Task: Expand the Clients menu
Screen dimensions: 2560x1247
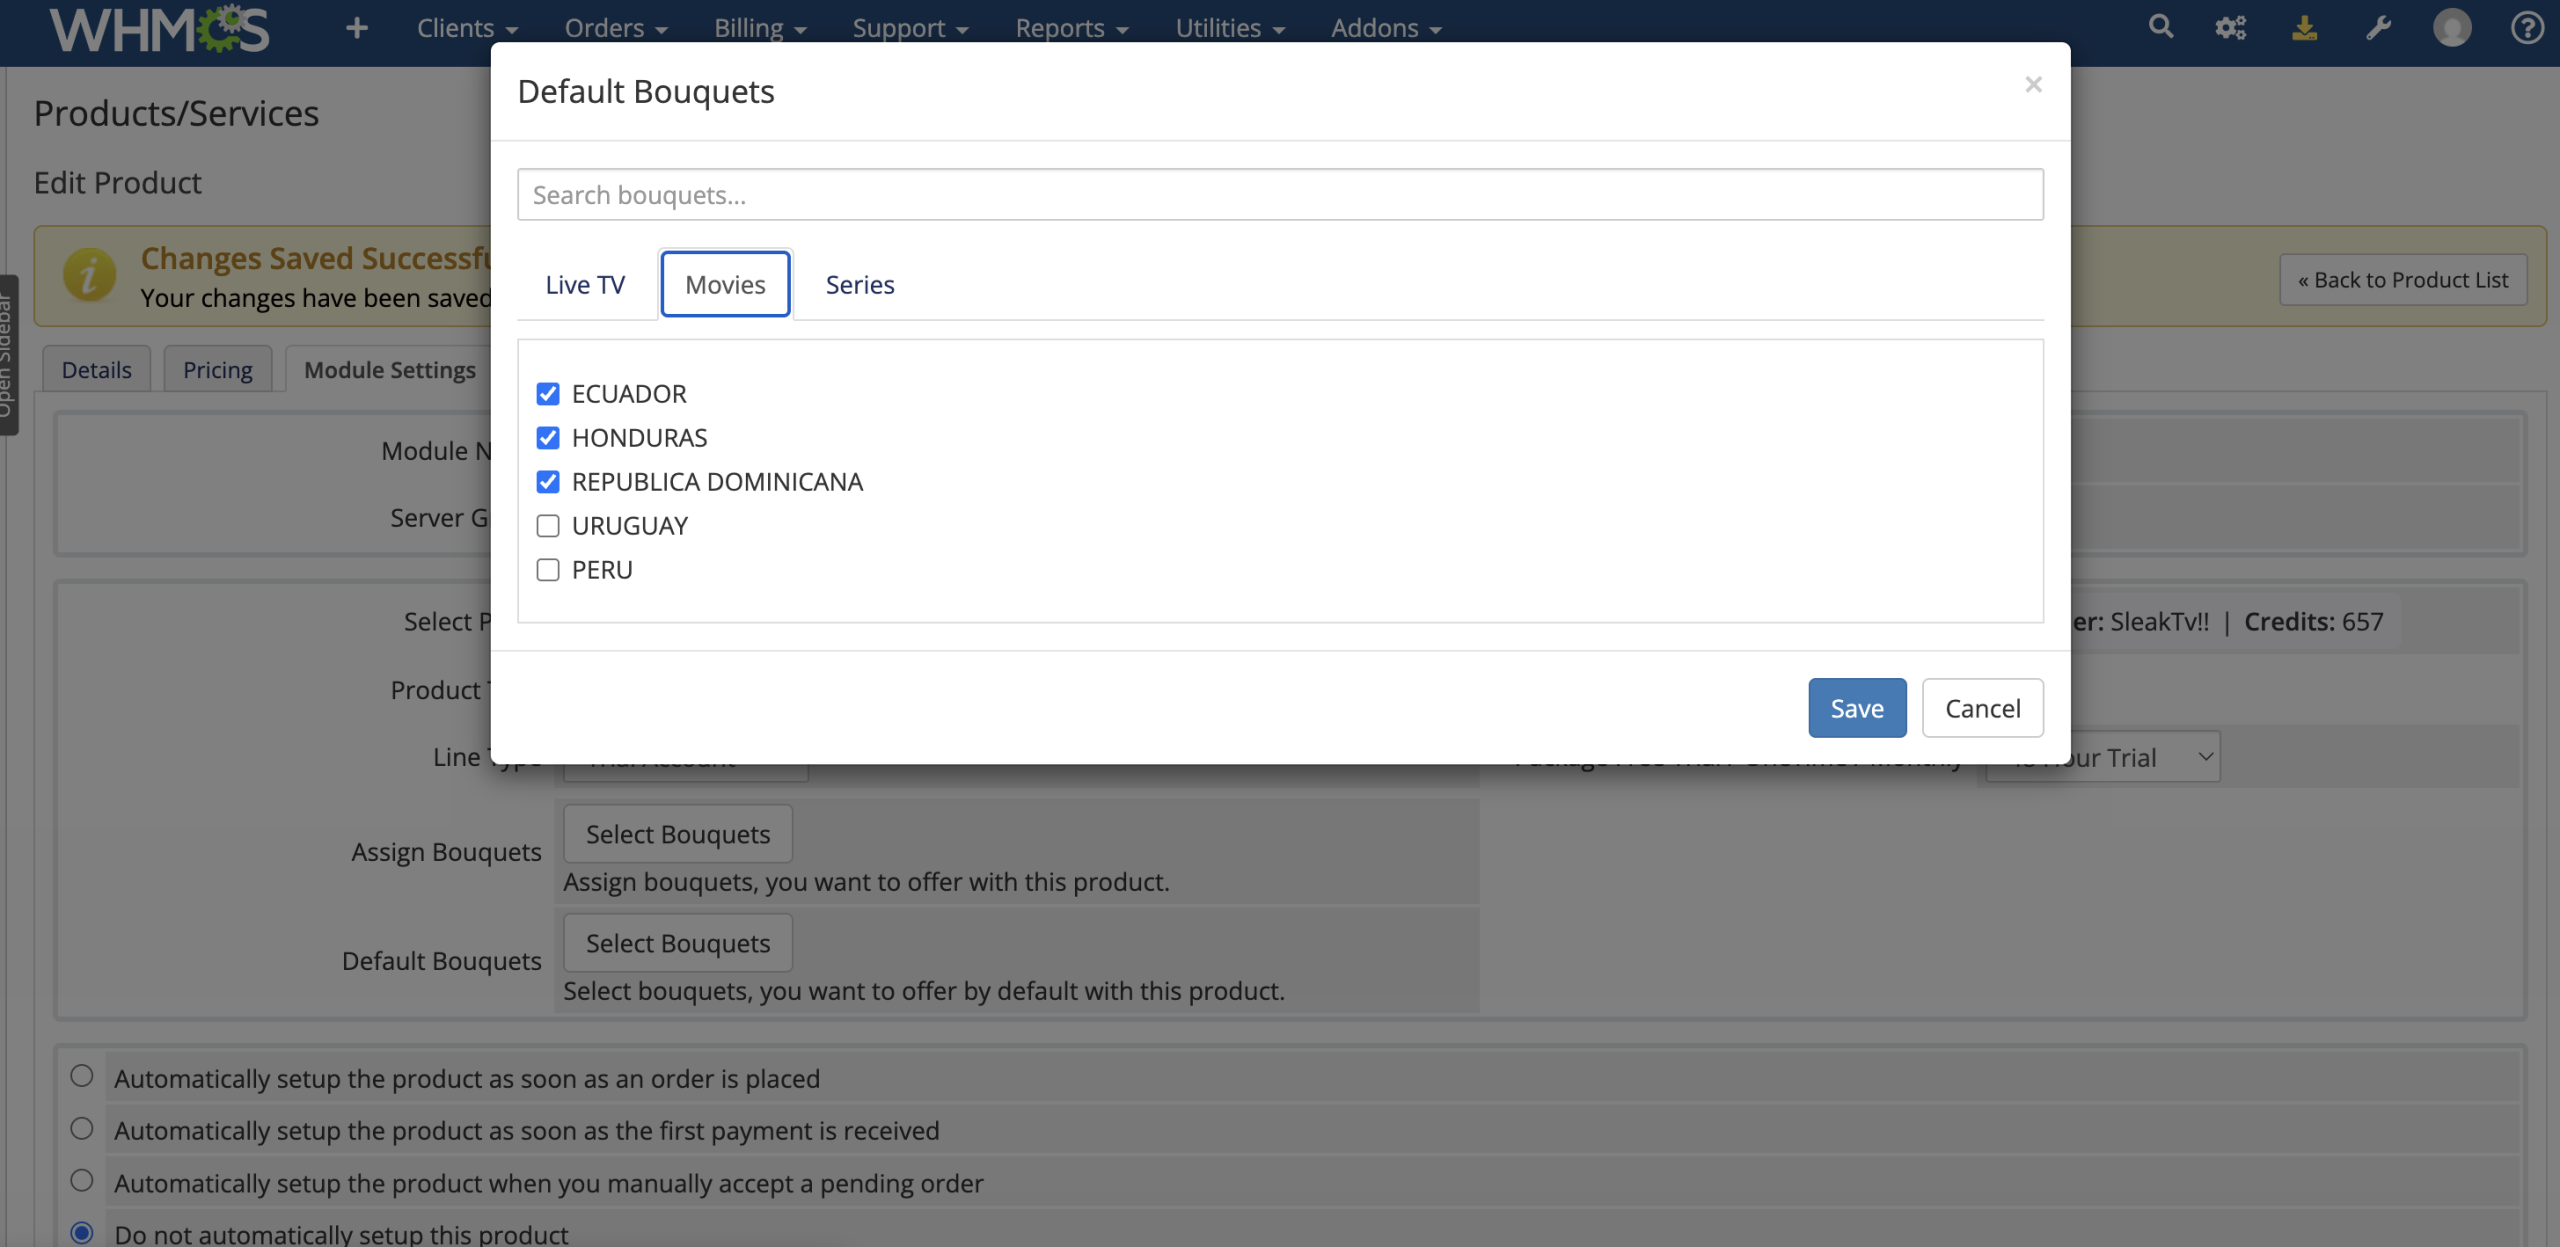Action: coord(467,28)
